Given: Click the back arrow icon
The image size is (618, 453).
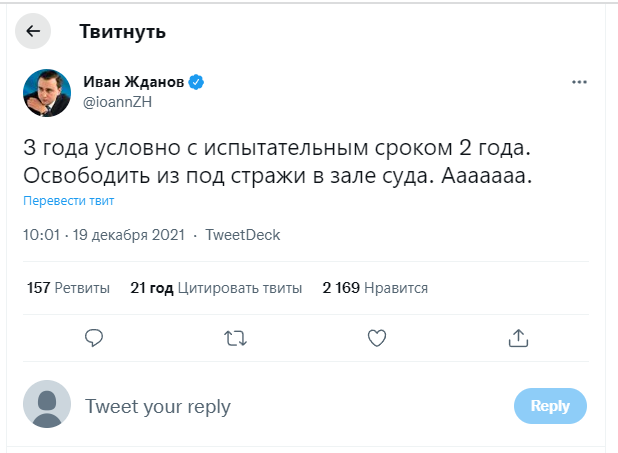Looking at the screenshot, I should pyautogui.click(x=33, y=32).
